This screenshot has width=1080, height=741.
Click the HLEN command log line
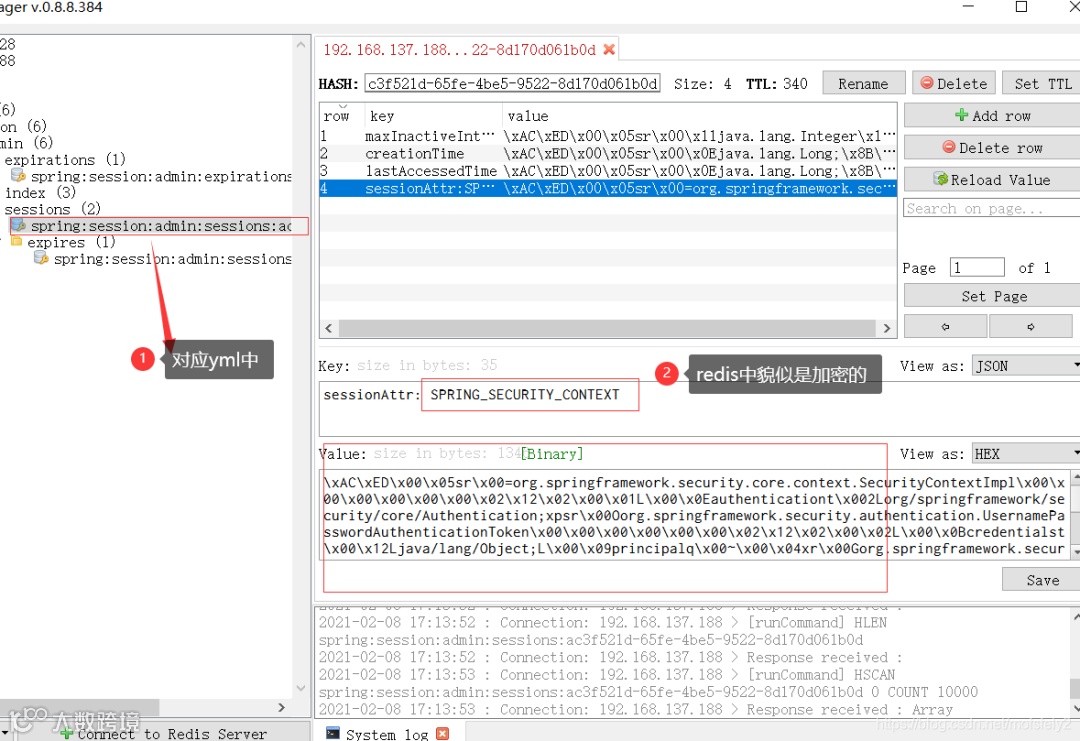point(603,623)
